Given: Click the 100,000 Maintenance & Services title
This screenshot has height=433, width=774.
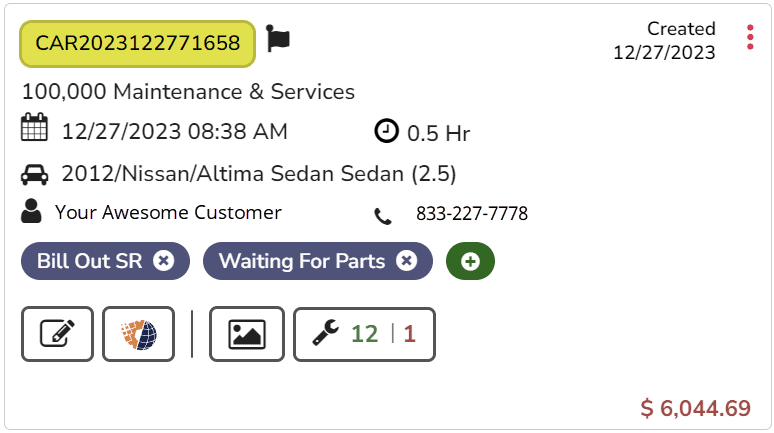Looking at the screenshot, I should pyautogui.click(x=188, y=92).
